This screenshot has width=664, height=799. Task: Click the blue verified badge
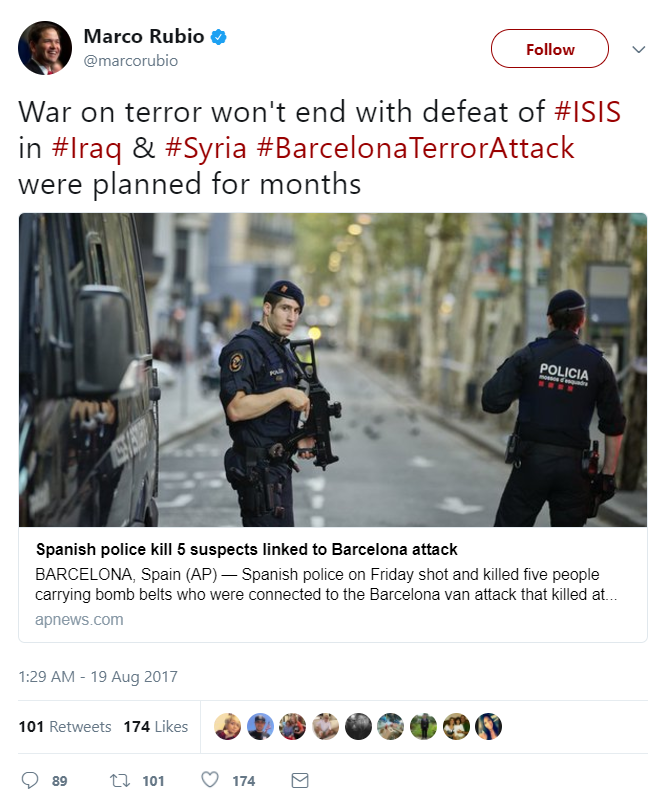(x=219, y=37)
